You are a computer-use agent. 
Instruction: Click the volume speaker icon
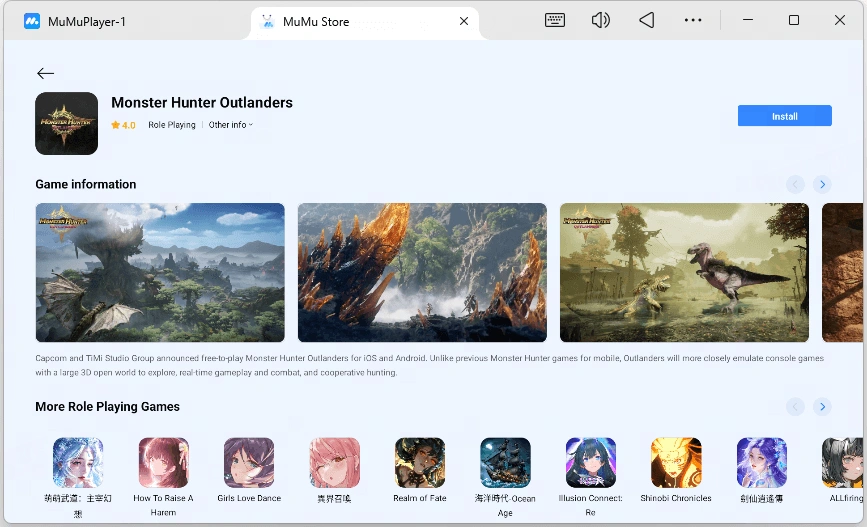coord(600,20)
